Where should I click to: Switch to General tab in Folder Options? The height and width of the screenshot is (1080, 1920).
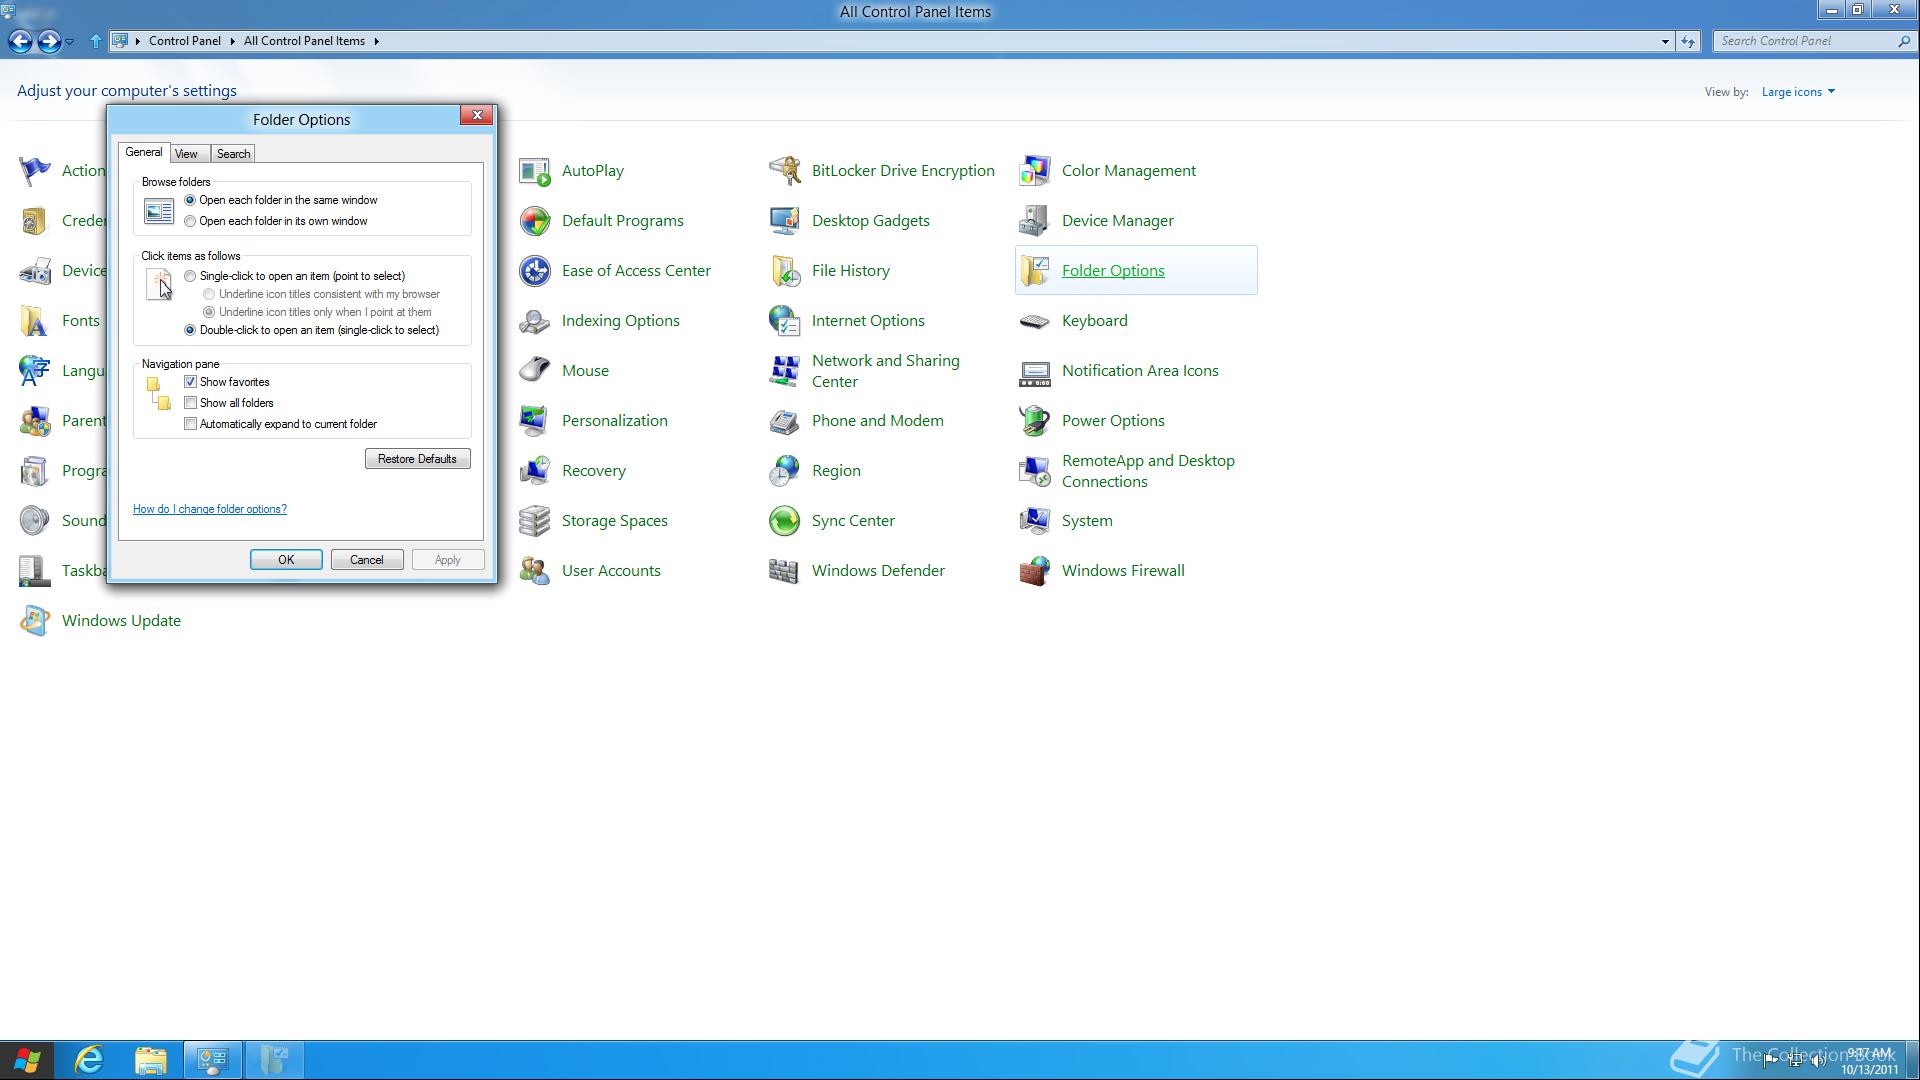(x=144, y=152)
